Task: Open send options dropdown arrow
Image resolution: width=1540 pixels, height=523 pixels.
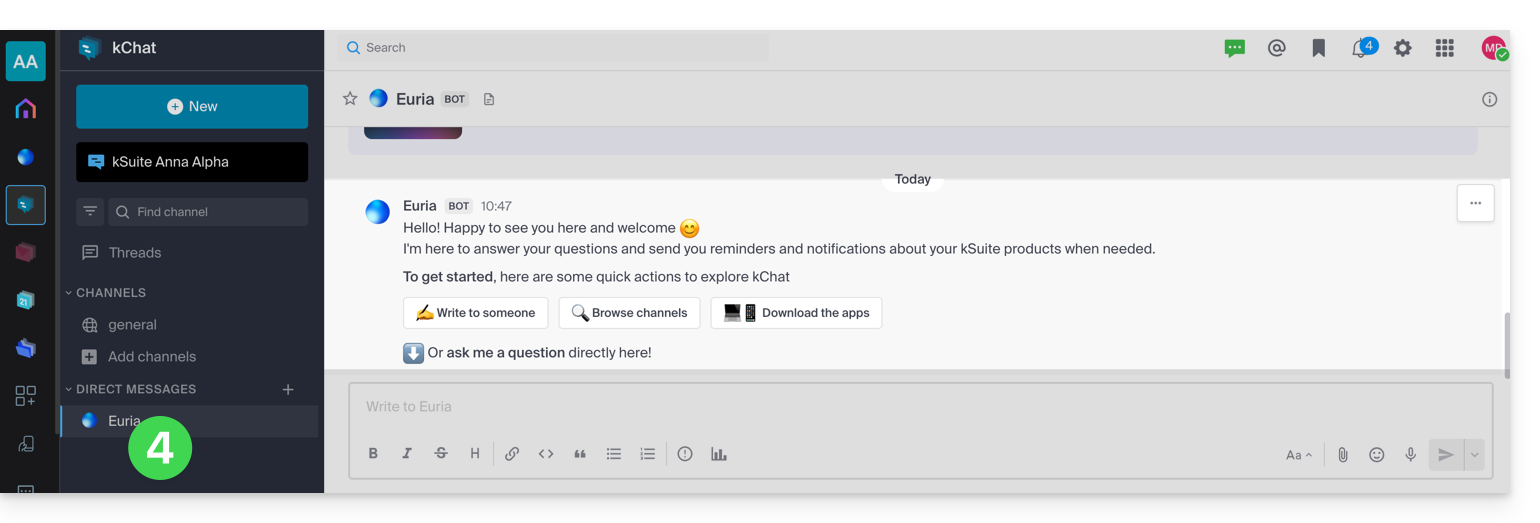Action: pyautogui.click(x=1473, y=455)
